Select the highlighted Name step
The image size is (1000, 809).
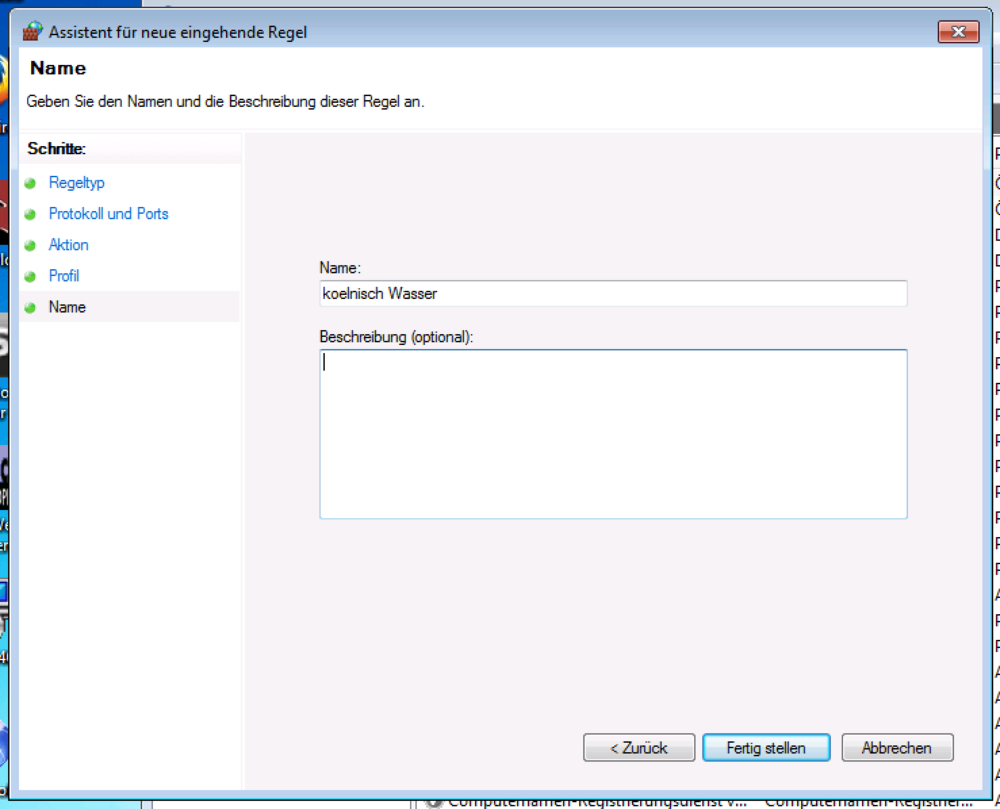pos(67,307)
